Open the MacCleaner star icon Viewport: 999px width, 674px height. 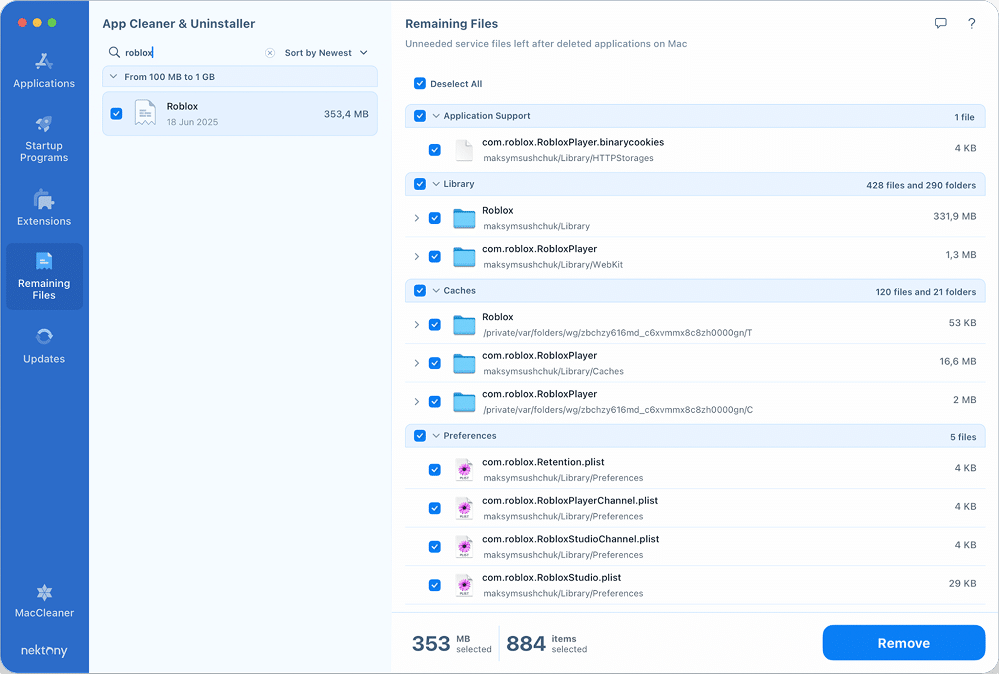(44, 592)
